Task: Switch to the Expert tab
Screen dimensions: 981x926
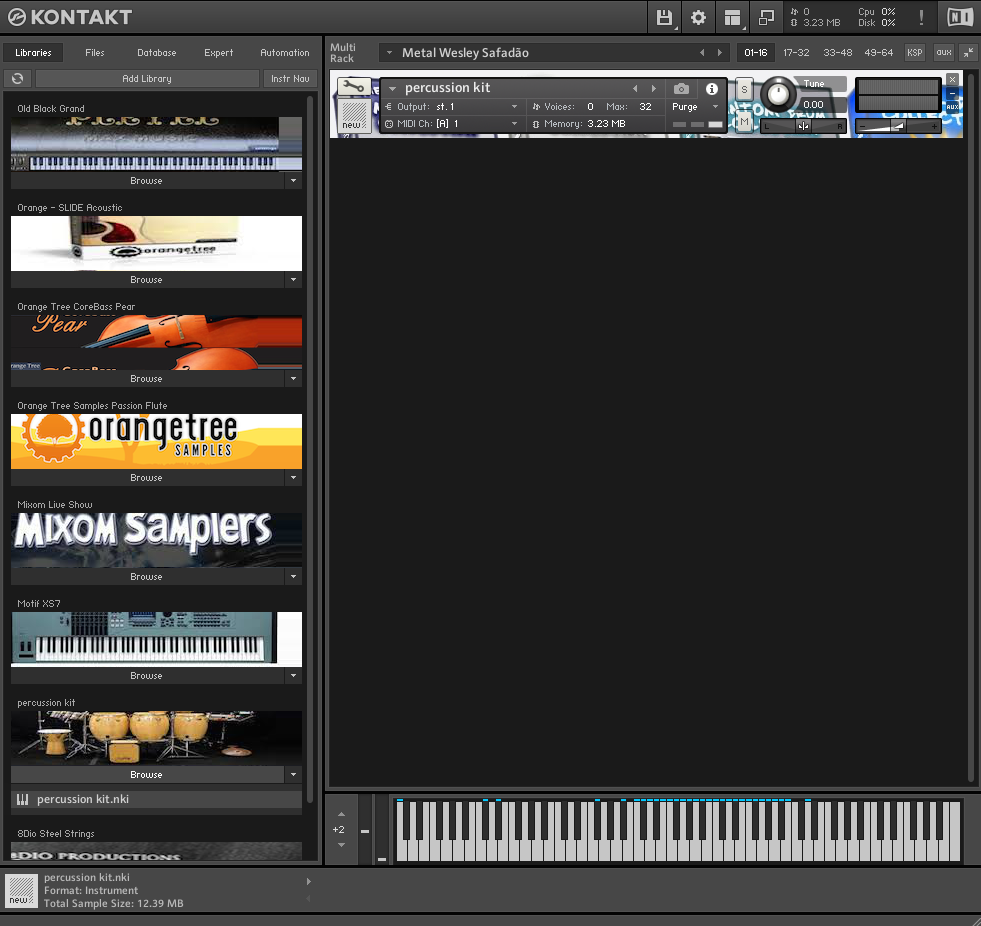Action: click(x=218, y=53)
